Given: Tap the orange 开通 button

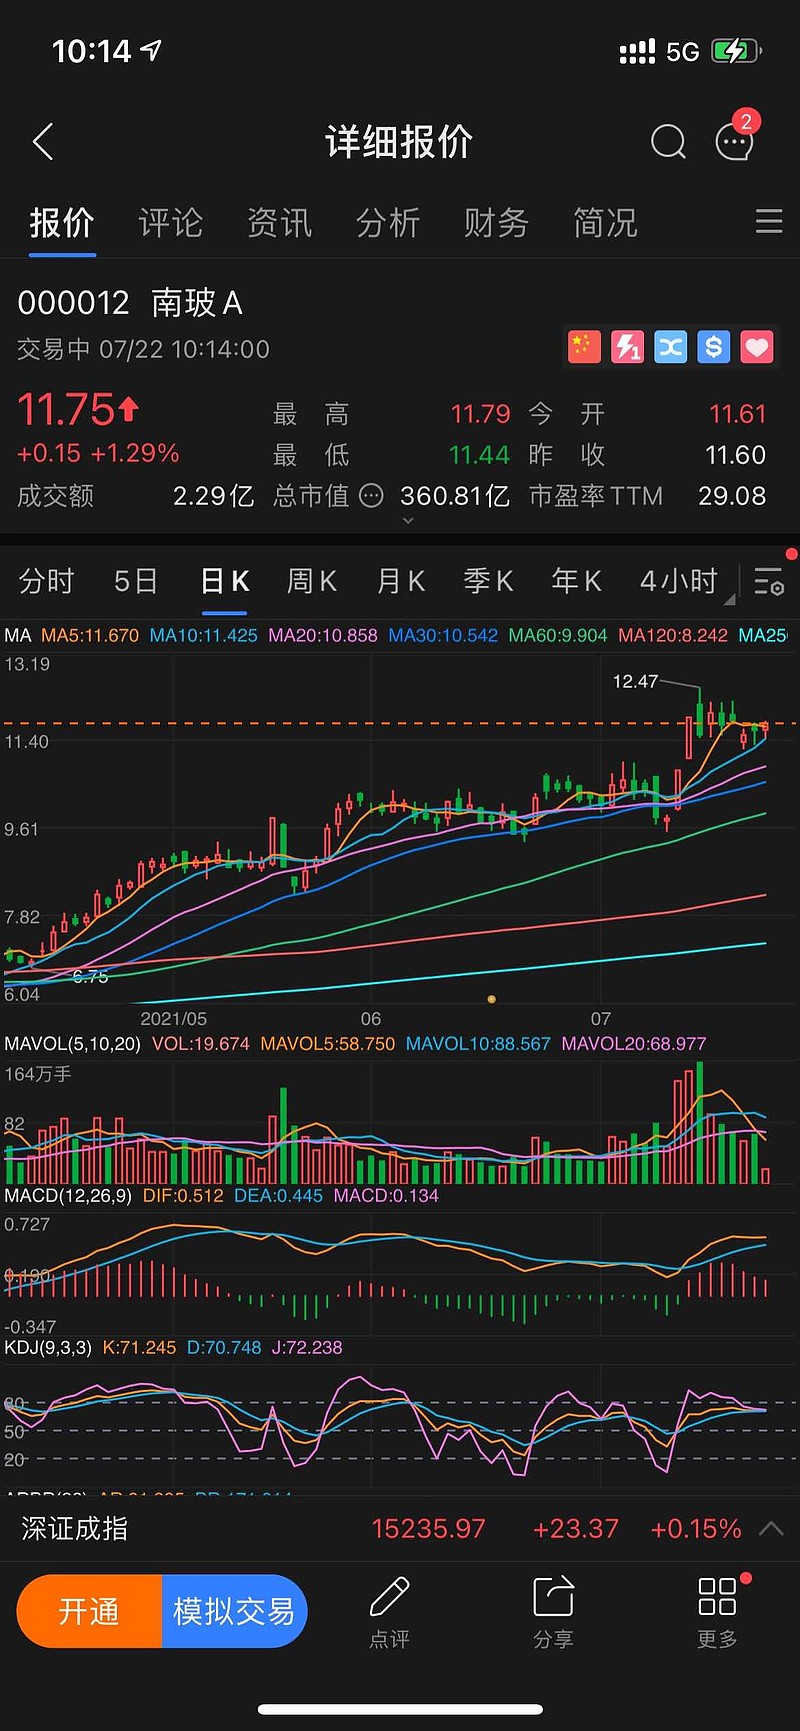Looking at the screenshot, I should pyautogui.click(x=90, y=1611).
